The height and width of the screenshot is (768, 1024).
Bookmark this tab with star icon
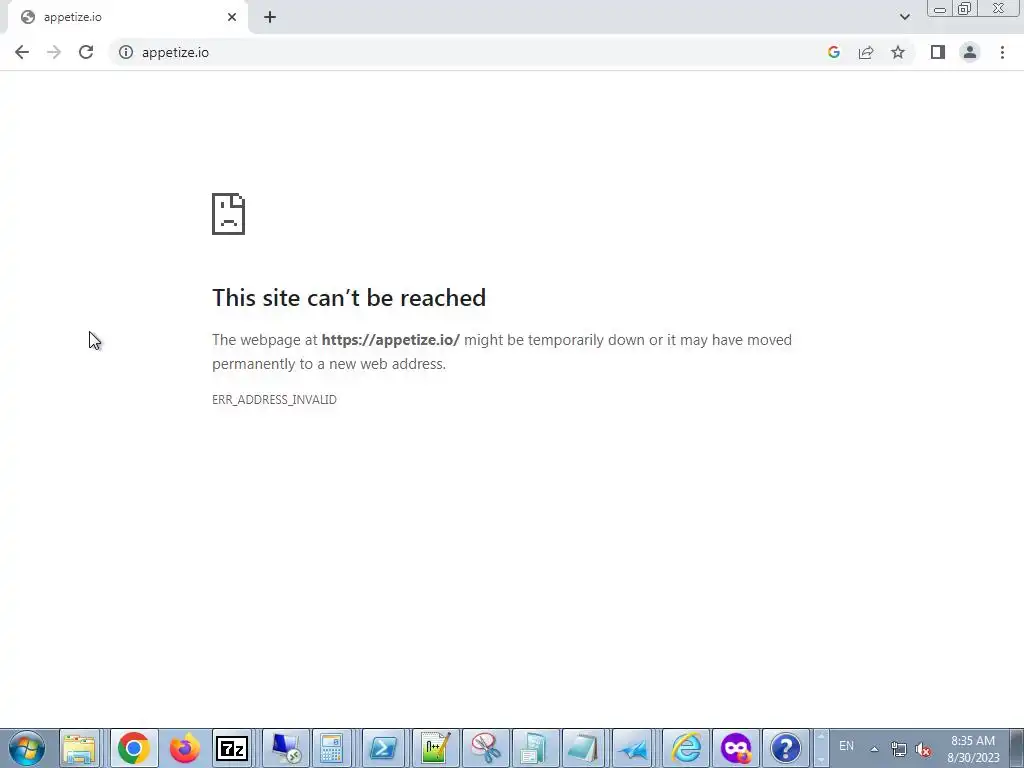coord(898,52)
